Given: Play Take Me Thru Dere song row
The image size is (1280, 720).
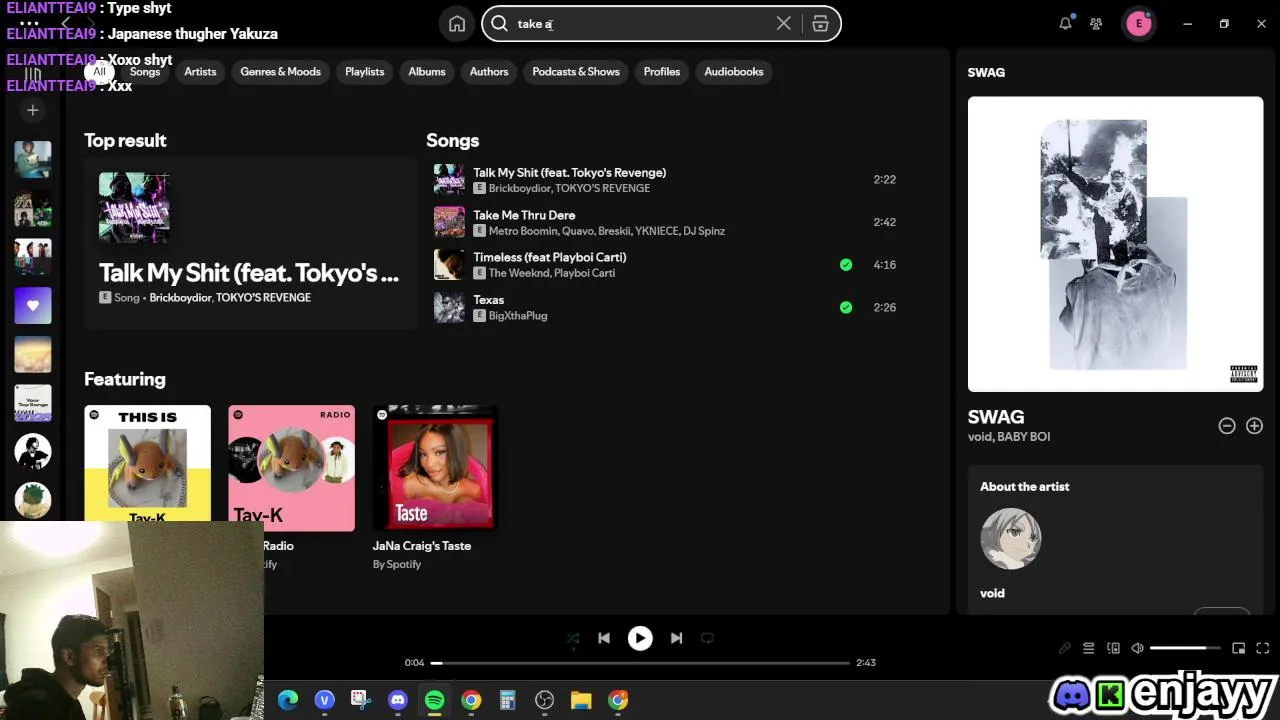Looking at the screenshot, I should 665,222.
